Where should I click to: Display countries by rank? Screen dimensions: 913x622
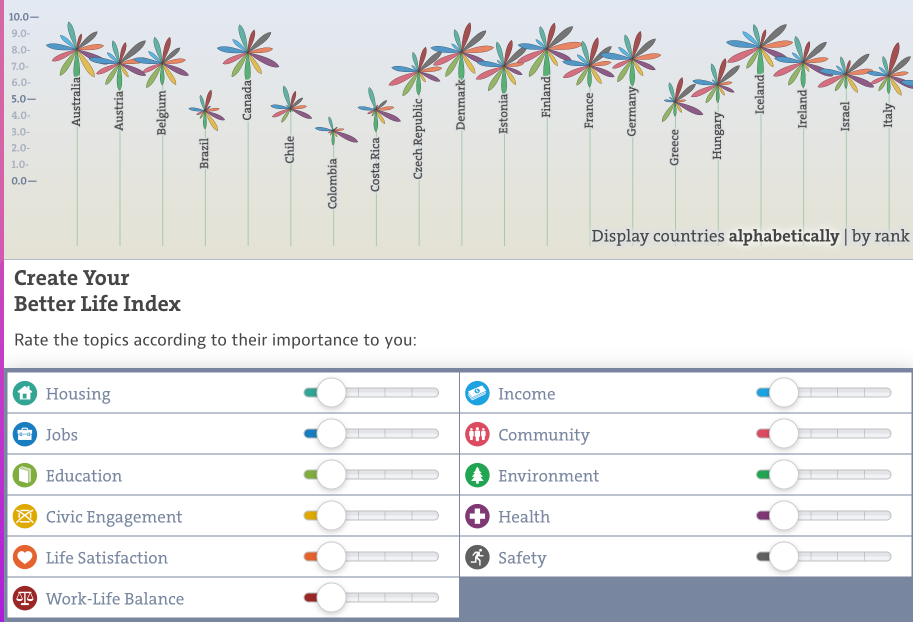pos(881,236)
